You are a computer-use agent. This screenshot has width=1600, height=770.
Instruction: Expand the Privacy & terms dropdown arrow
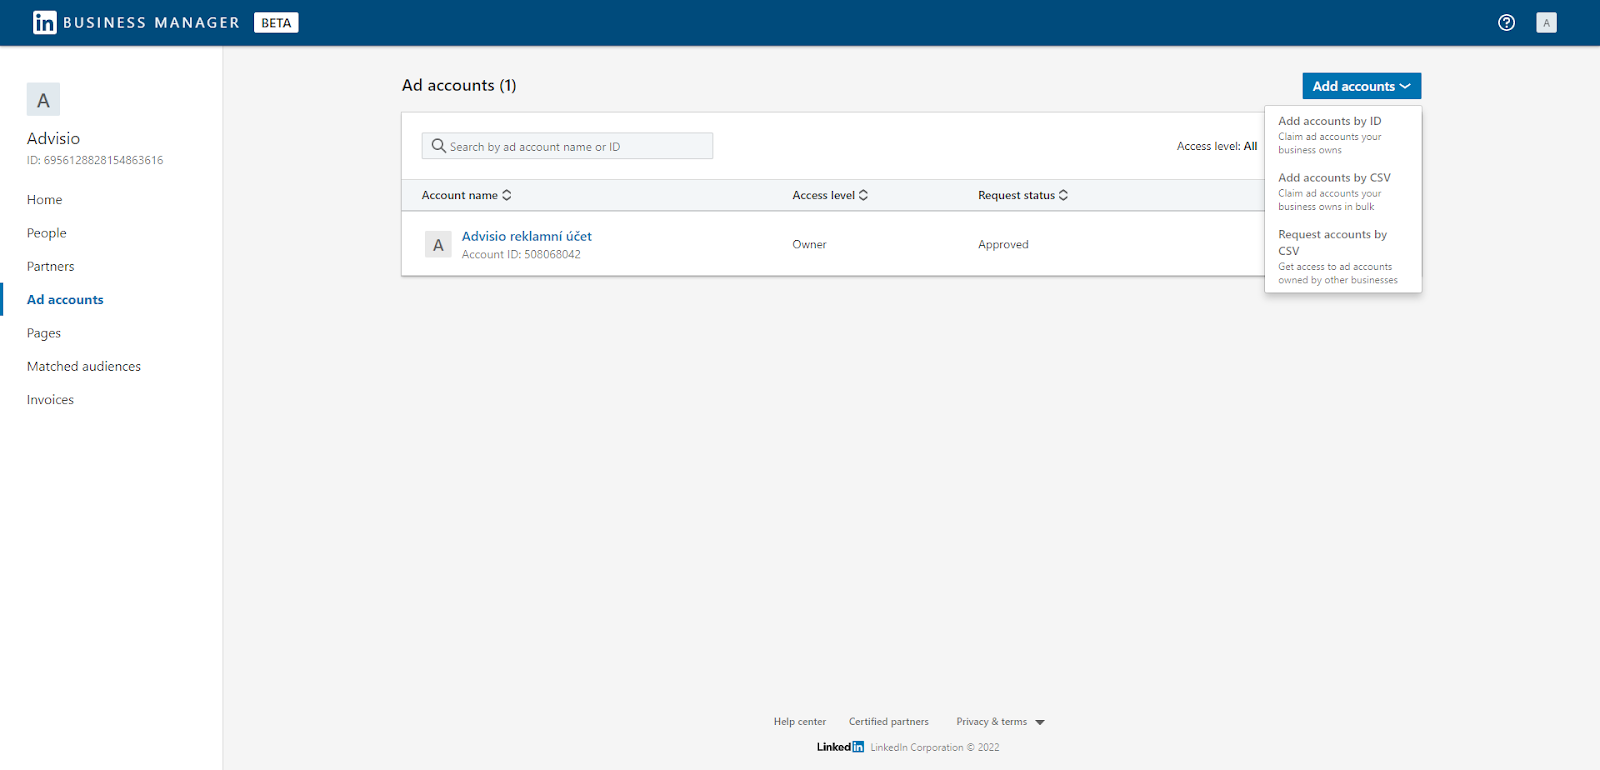(1040, 722)
